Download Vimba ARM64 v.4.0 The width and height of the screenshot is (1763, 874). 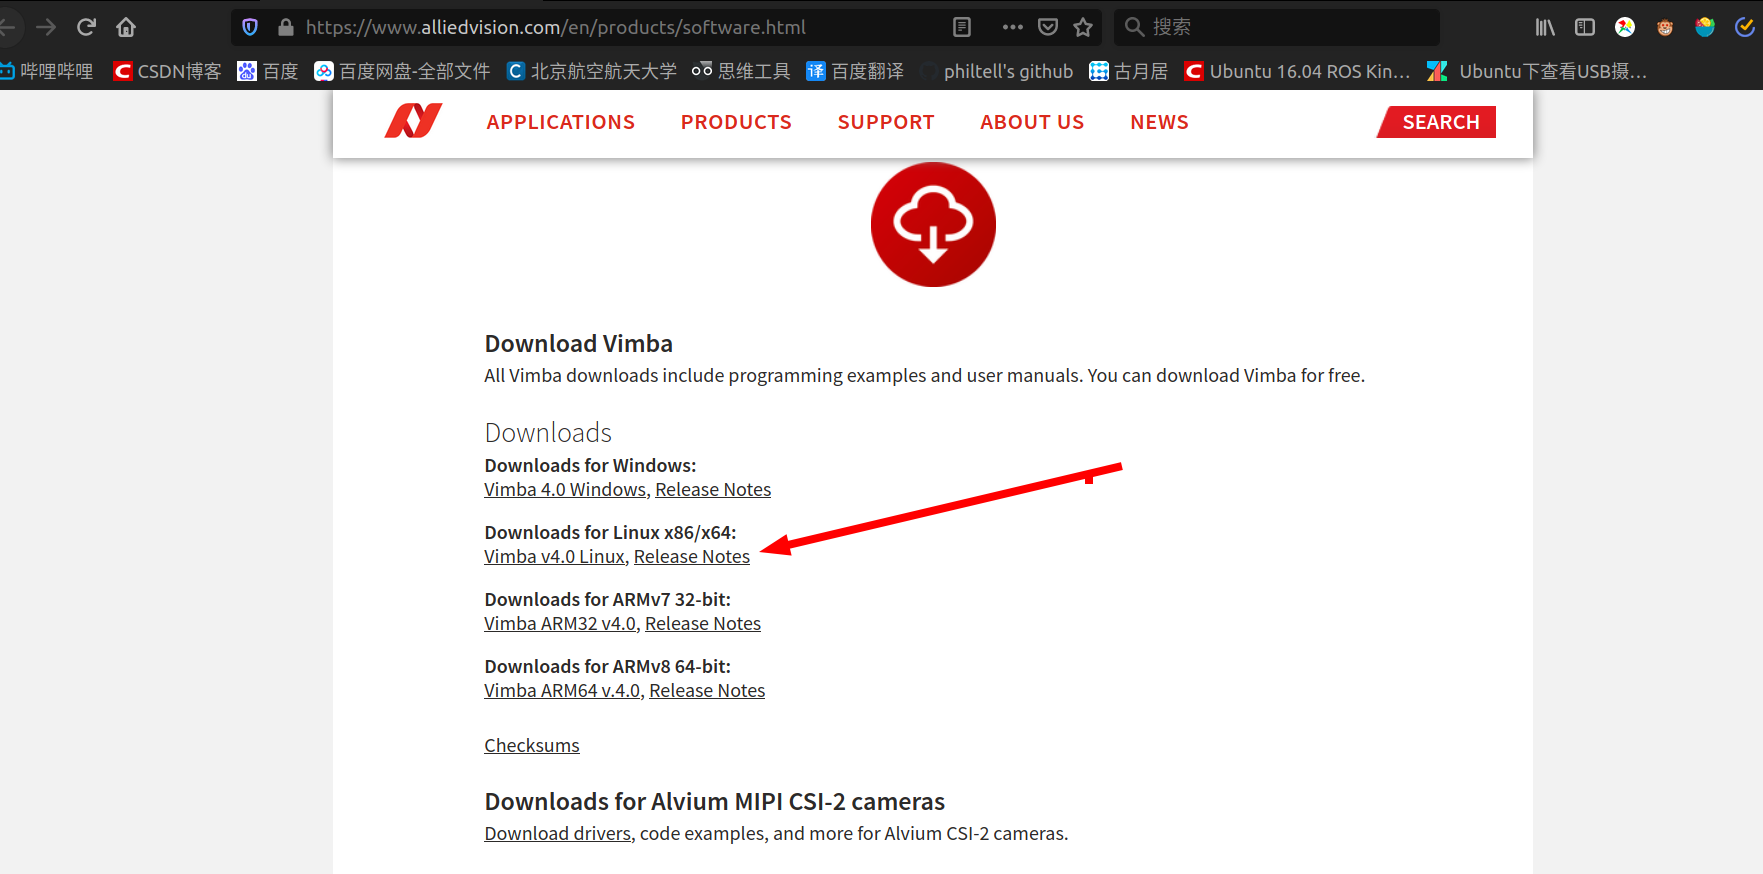(x=562, y=691)
